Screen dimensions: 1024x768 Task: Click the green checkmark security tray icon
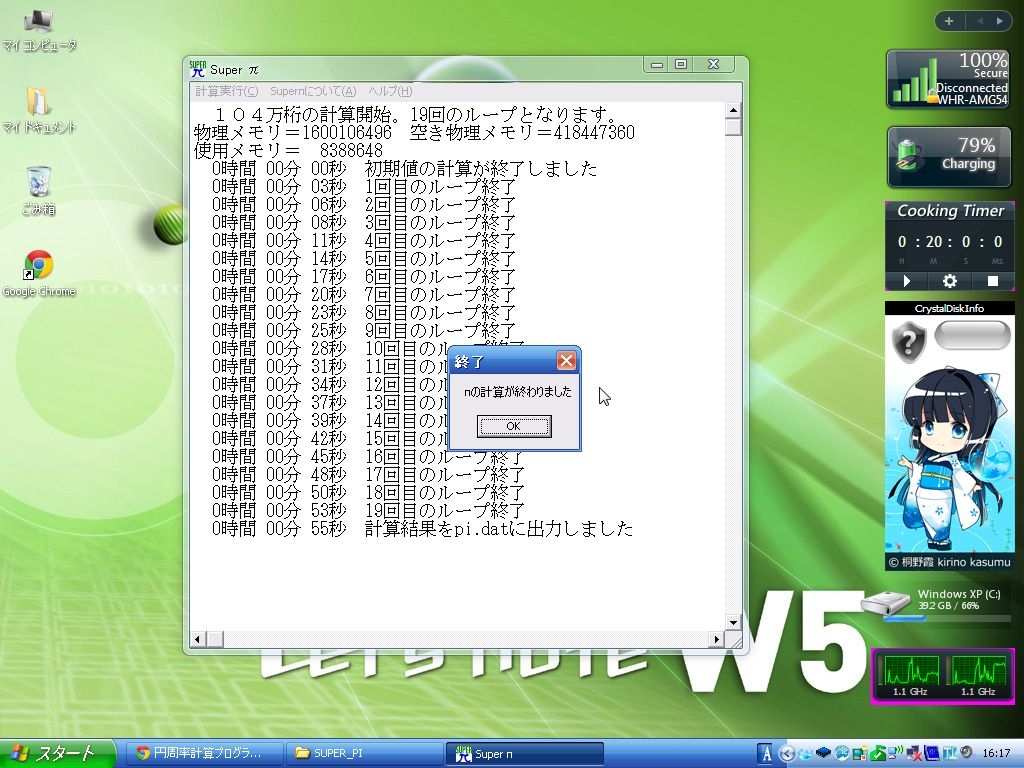tap(878, 754)
